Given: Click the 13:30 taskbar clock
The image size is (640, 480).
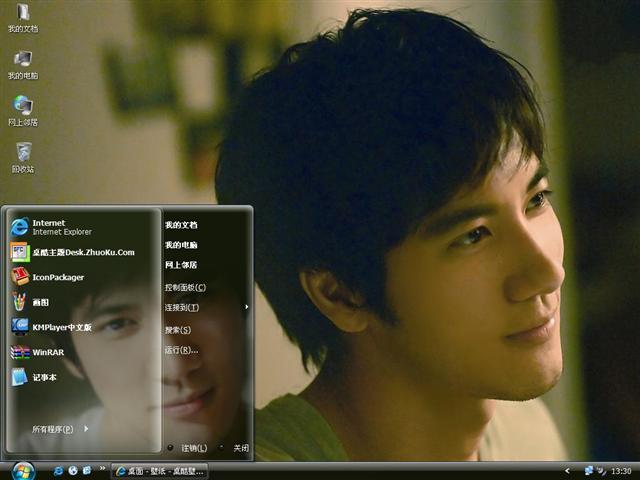Looking at the screenshot, I should coord(621,471).
